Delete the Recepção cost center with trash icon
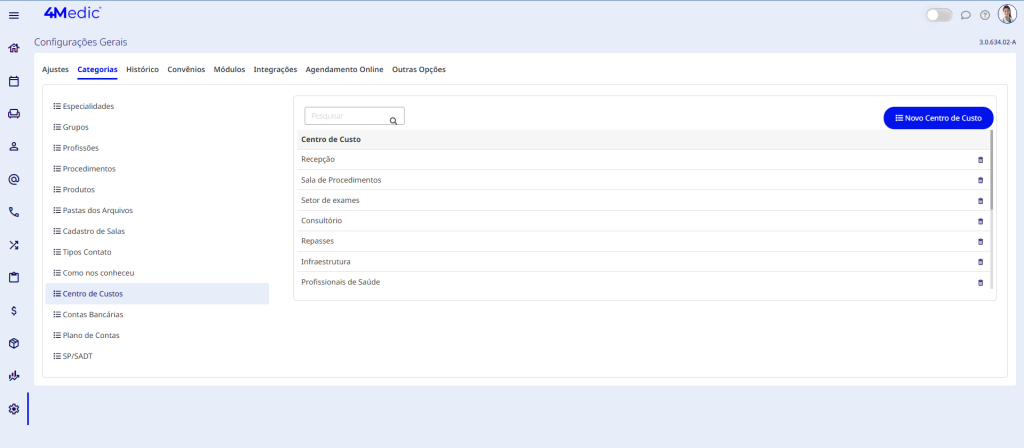 pyautogui.click(x=980, y=160)
